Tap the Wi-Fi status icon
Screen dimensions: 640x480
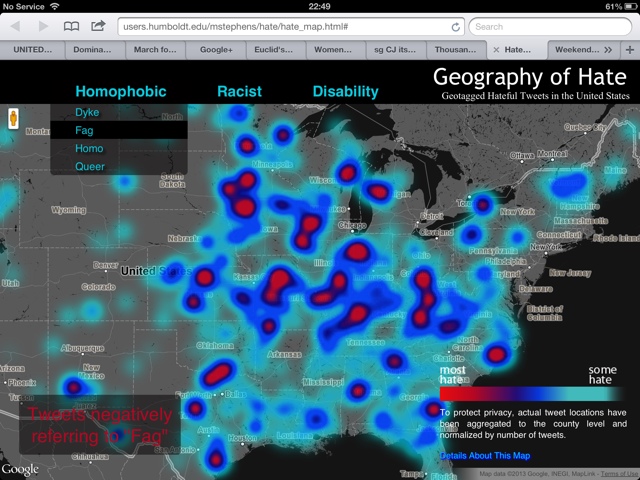(54, 6)
